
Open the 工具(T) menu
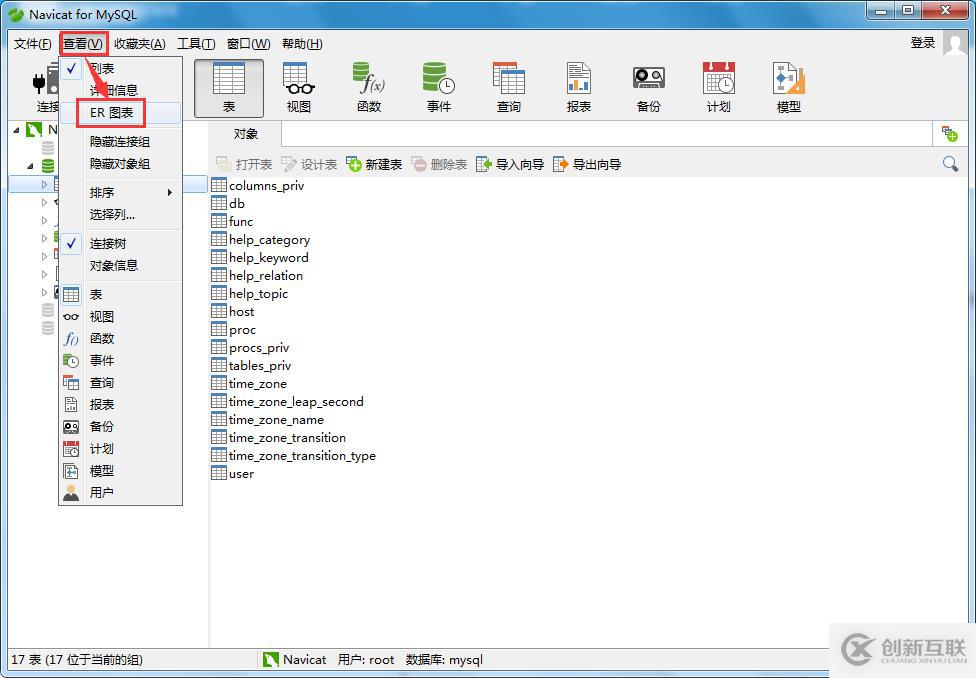[x=196, y=44]
